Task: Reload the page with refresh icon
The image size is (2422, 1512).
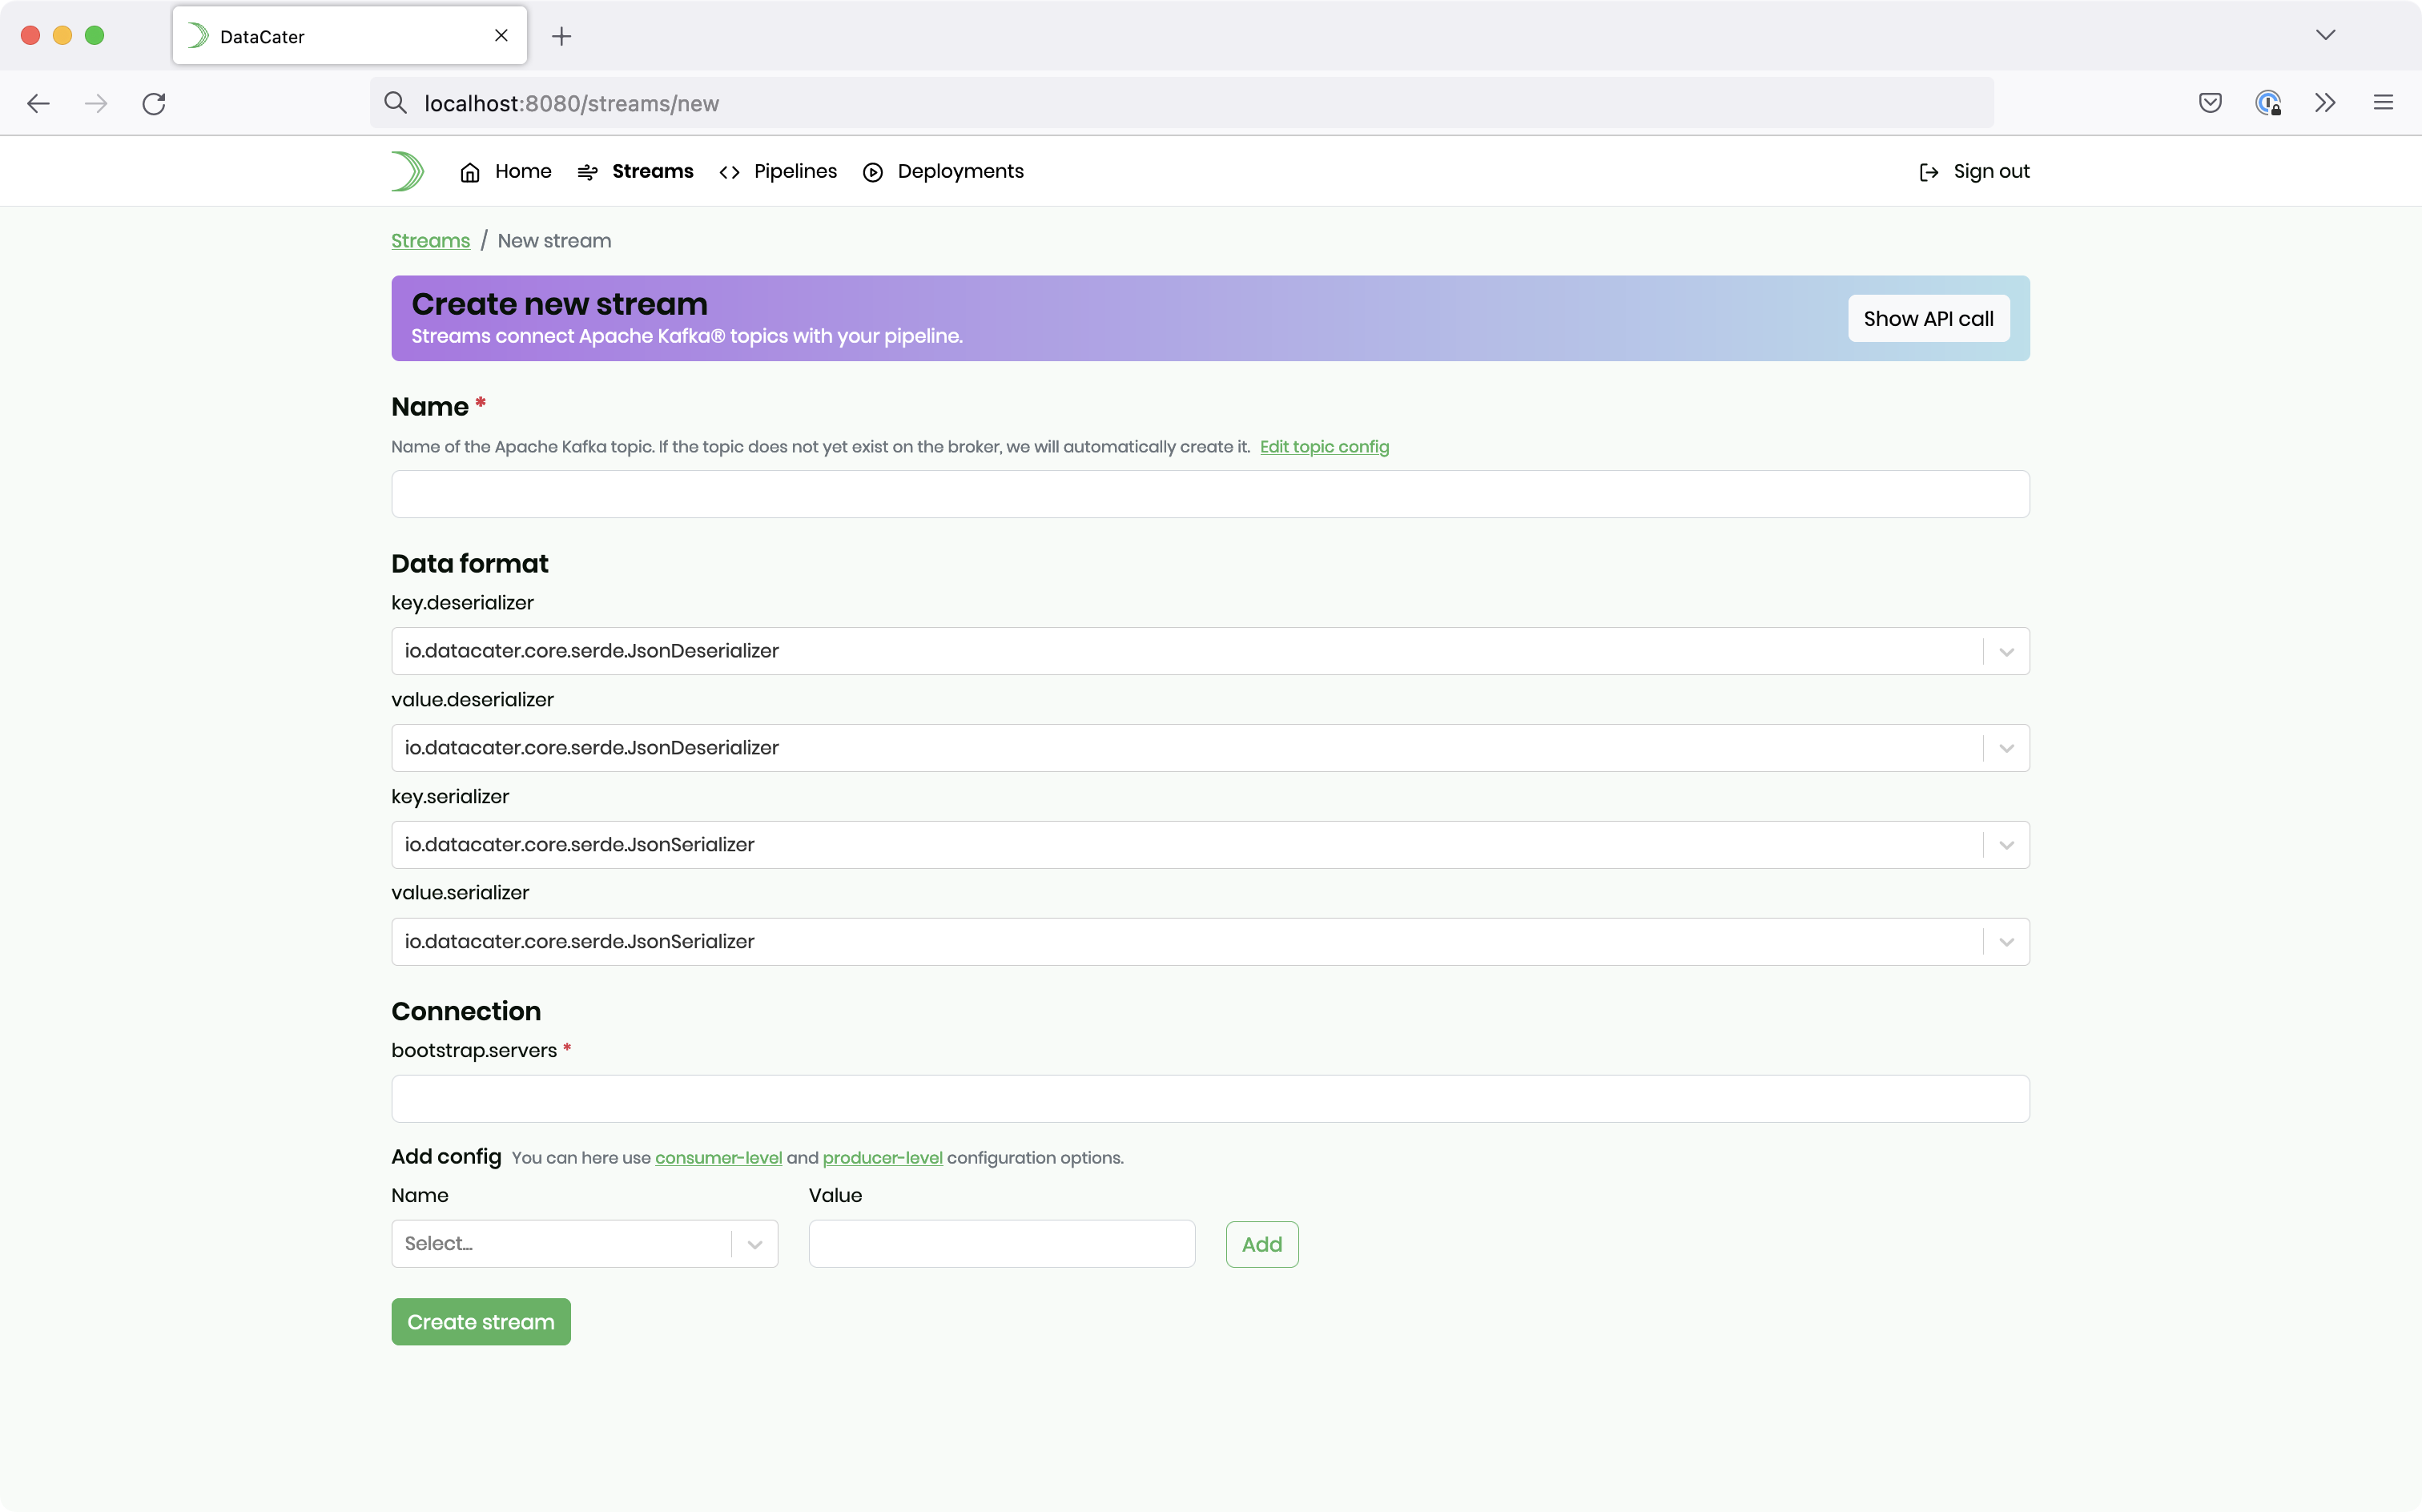Action: (x=154, y=103)
